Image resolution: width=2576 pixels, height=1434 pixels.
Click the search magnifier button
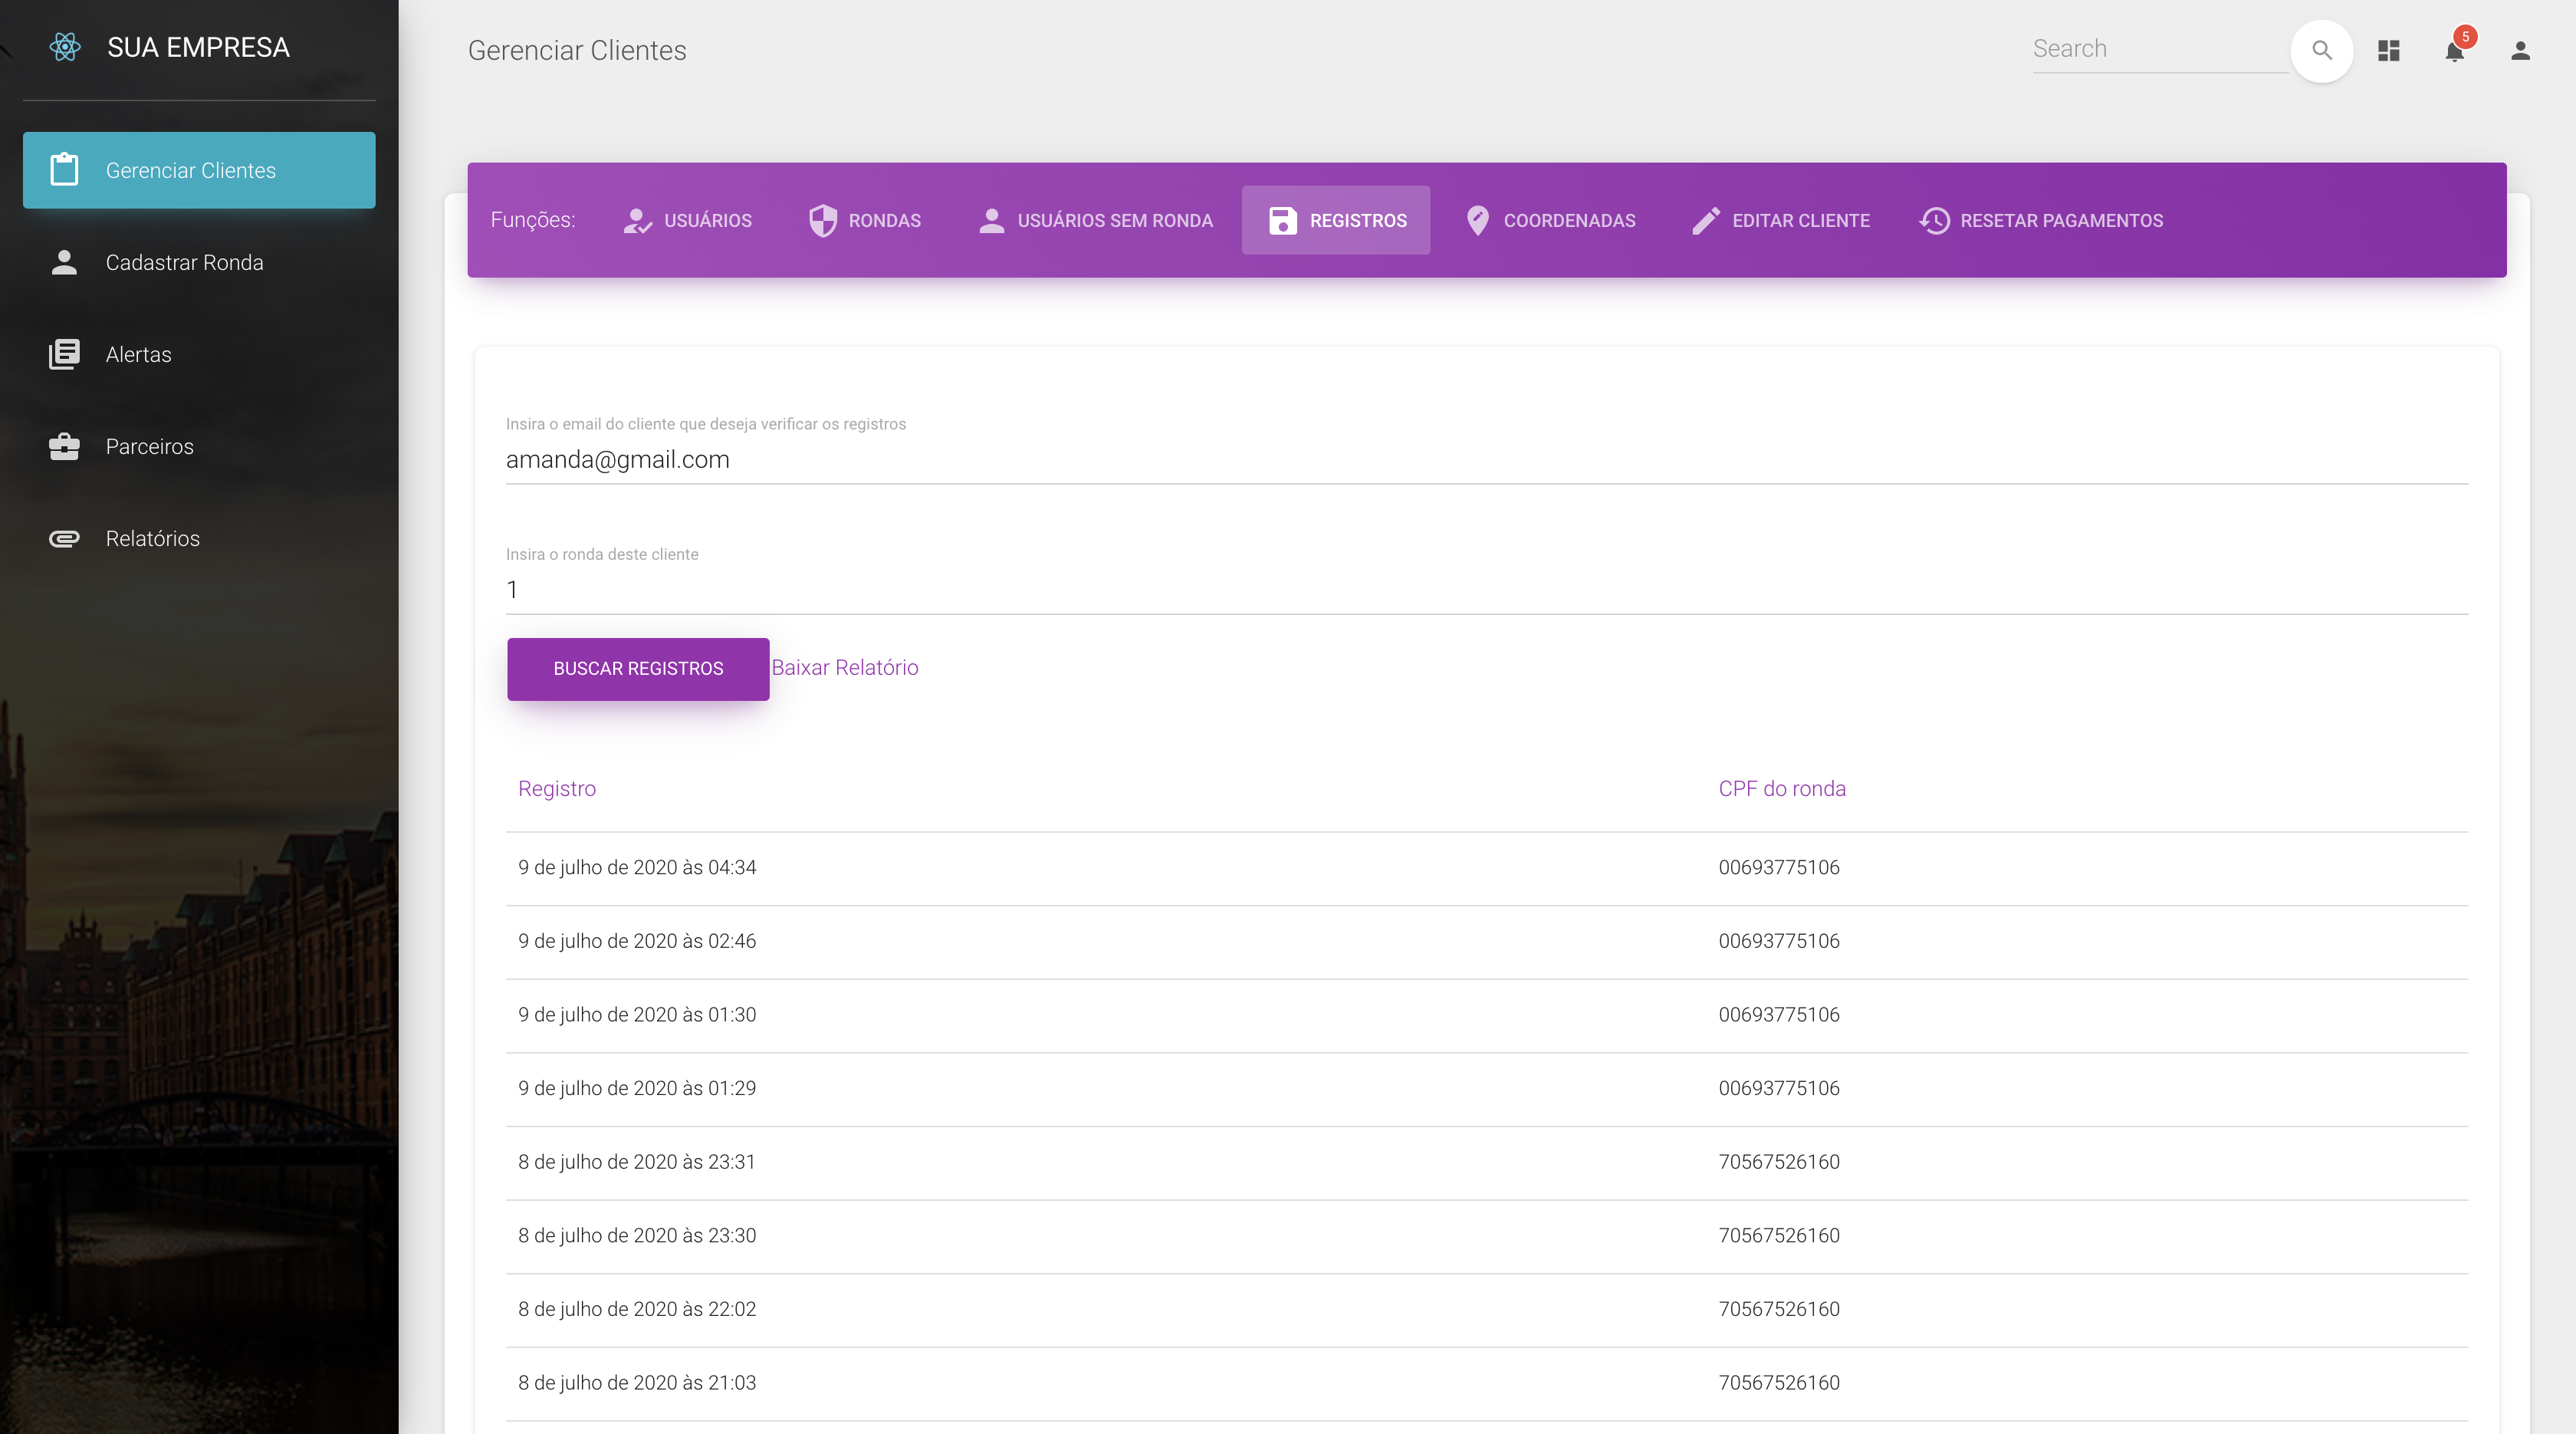click(x=2321, y=50)
